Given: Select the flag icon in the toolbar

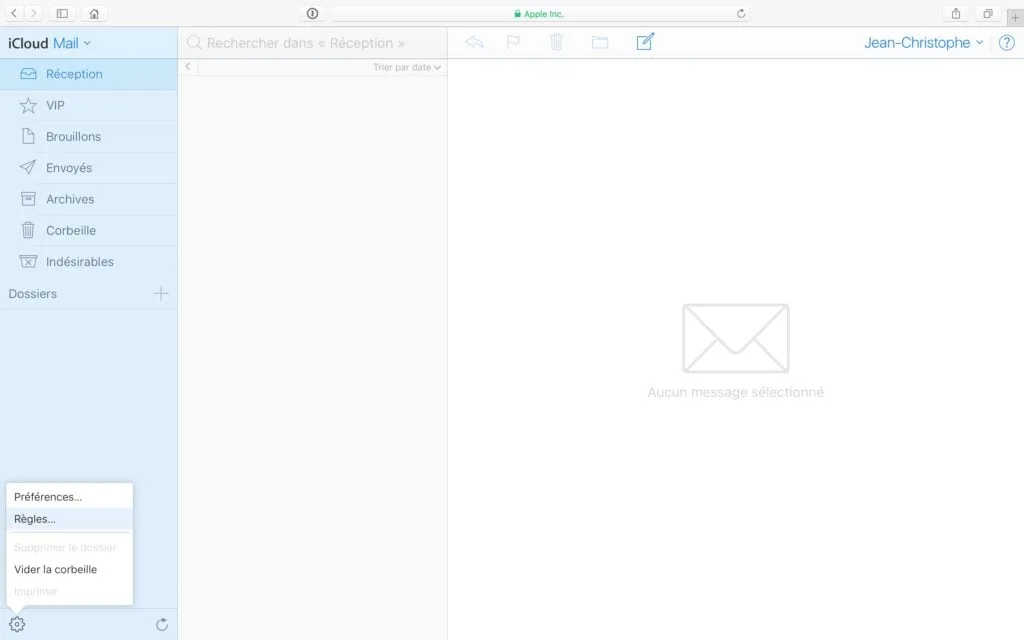Looking at the screenshot, I should tap(513, 42).
